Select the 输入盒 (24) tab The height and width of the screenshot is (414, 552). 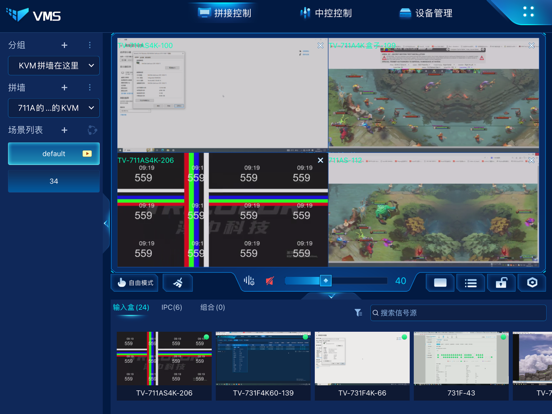131,307
